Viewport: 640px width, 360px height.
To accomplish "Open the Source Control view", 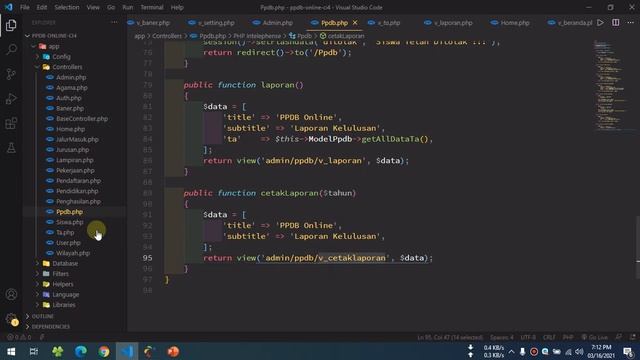I will 11,74.
